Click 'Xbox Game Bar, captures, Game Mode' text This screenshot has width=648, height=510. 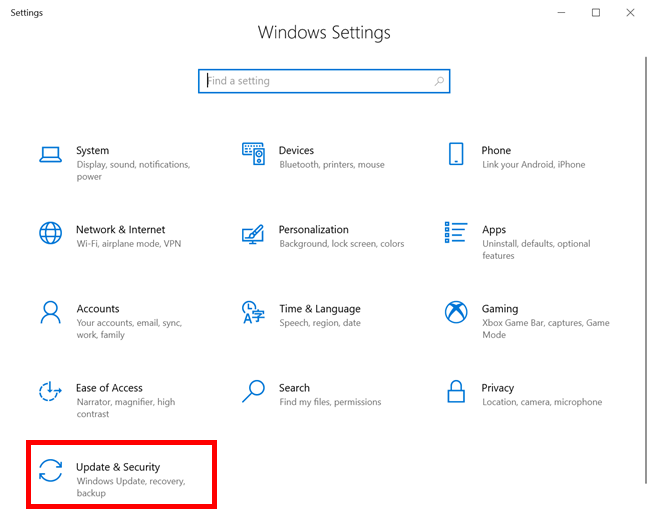546,329
